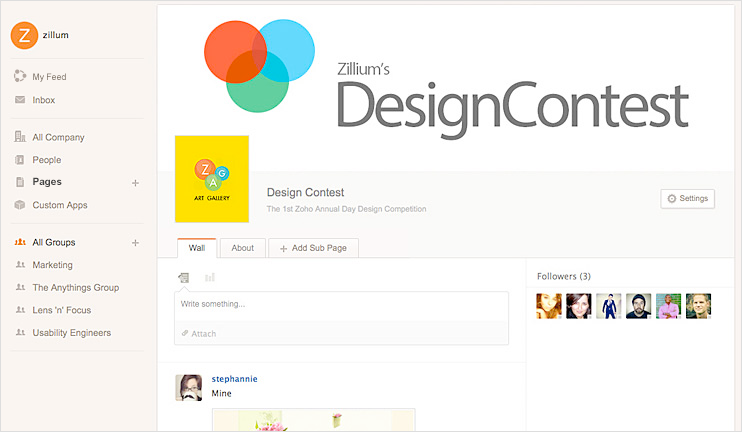Click the Art Gallery page thumbnail
Screen dimensions: 742x432
tap(212, 179)
